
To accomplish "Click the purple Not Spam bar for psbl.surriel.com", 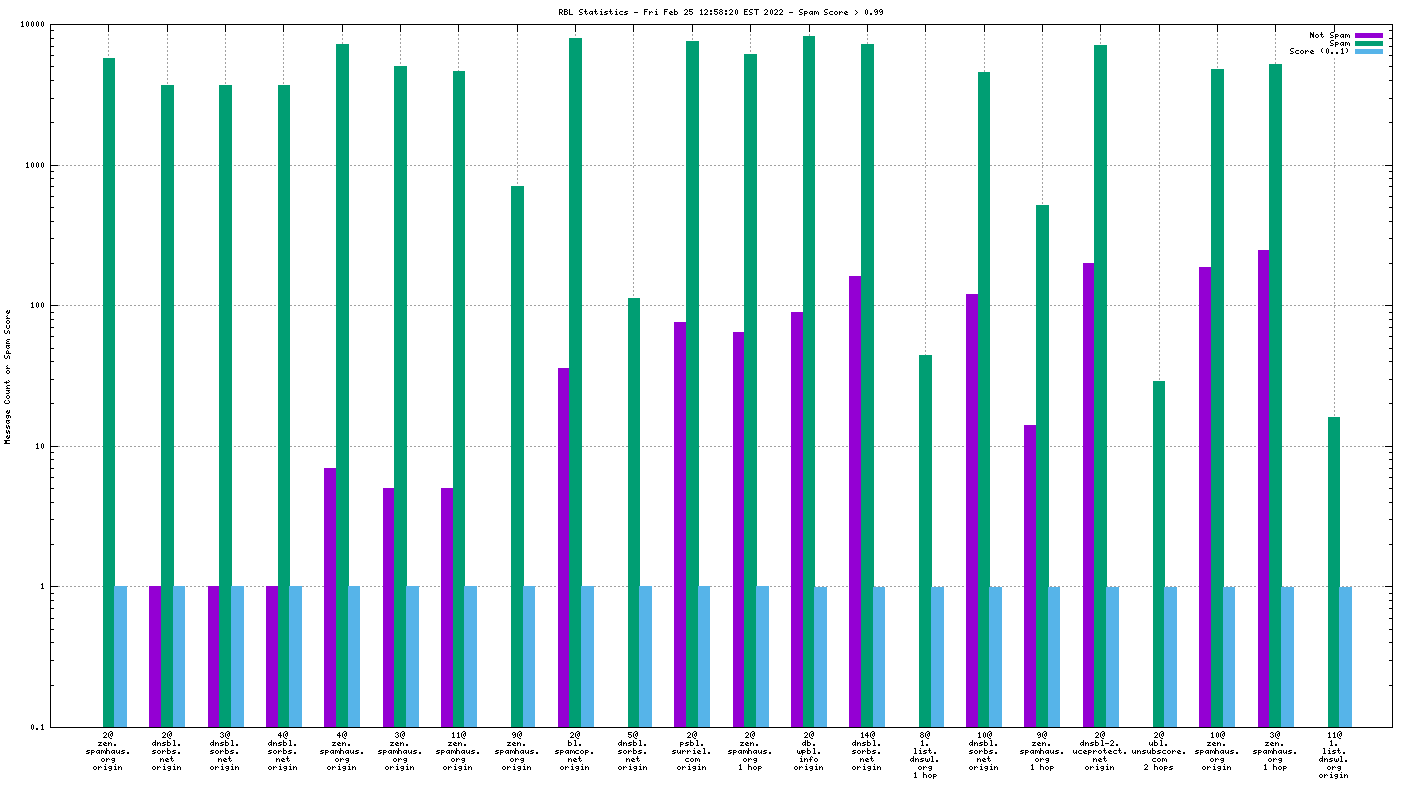I will click(x=680, y=523).
